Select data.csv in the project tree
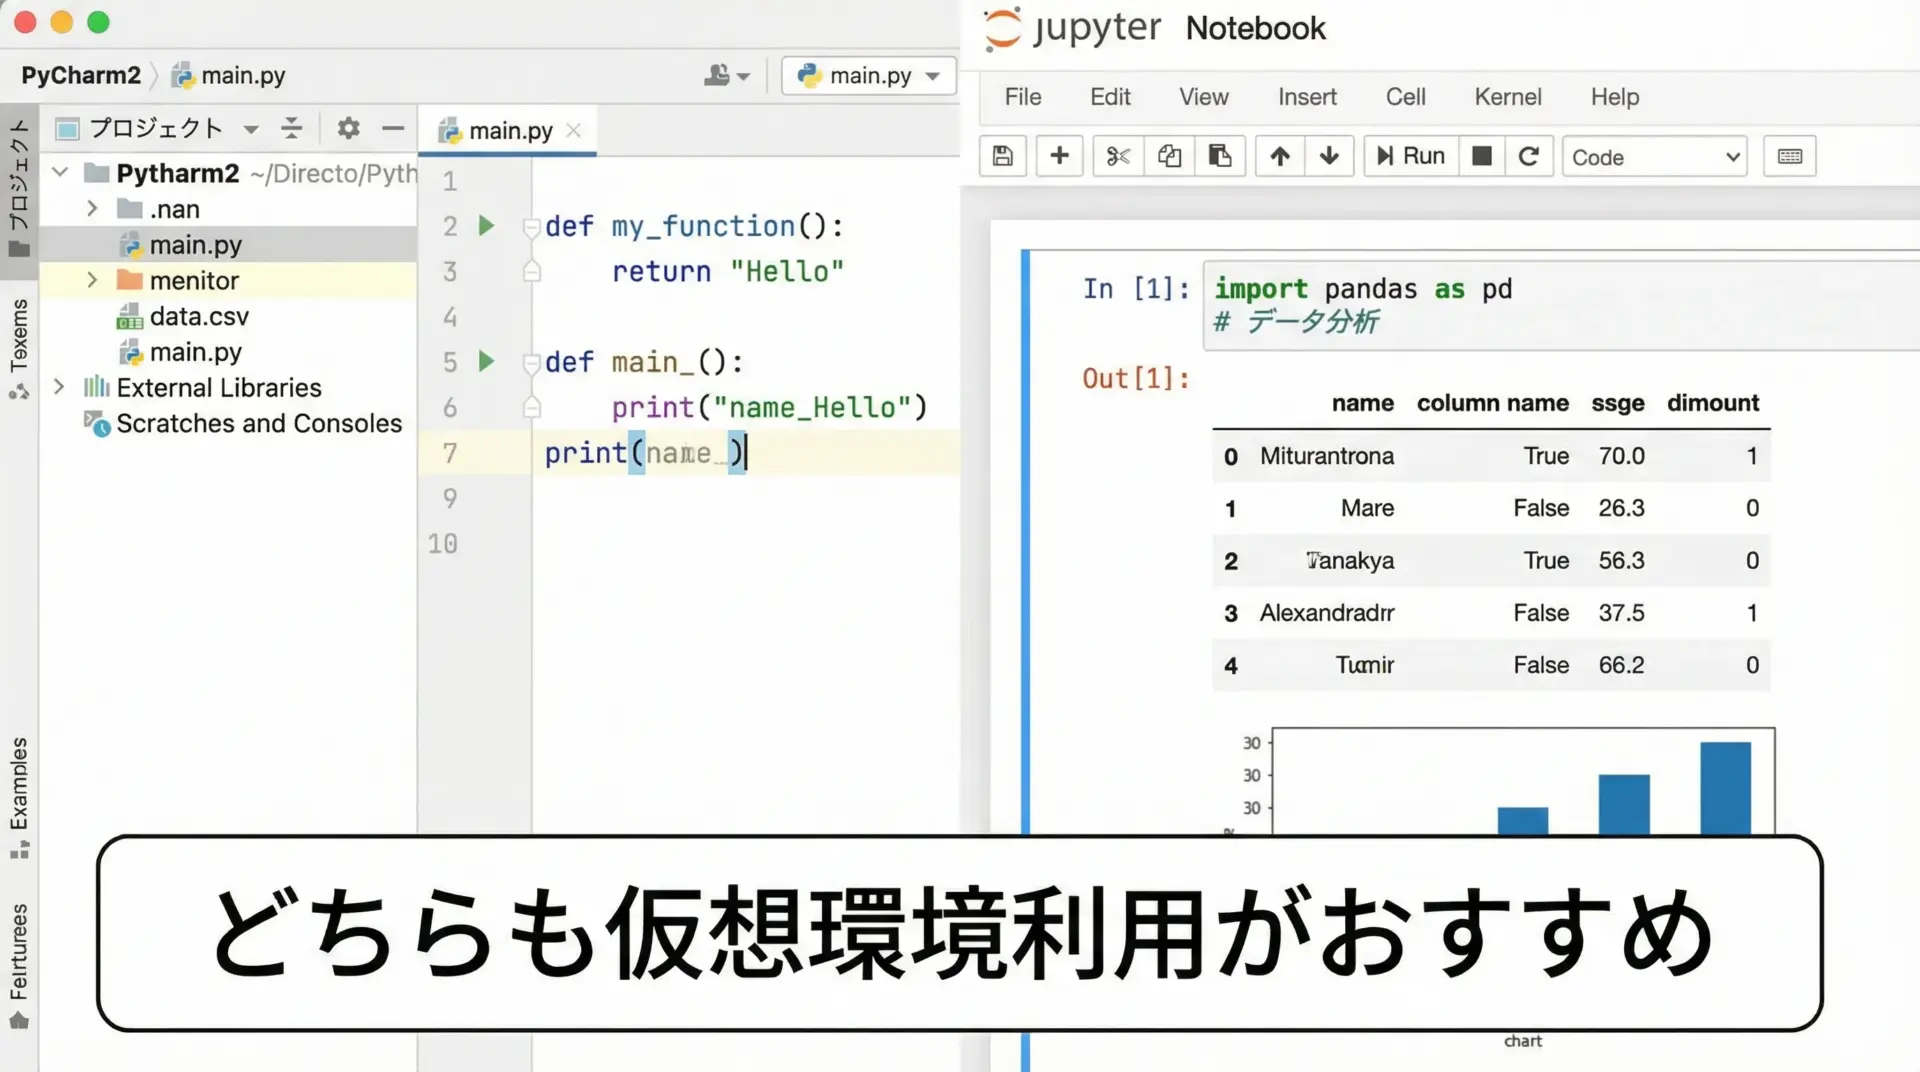The width and height of the screenshot is (1920, 1072). tap(199, 316)
